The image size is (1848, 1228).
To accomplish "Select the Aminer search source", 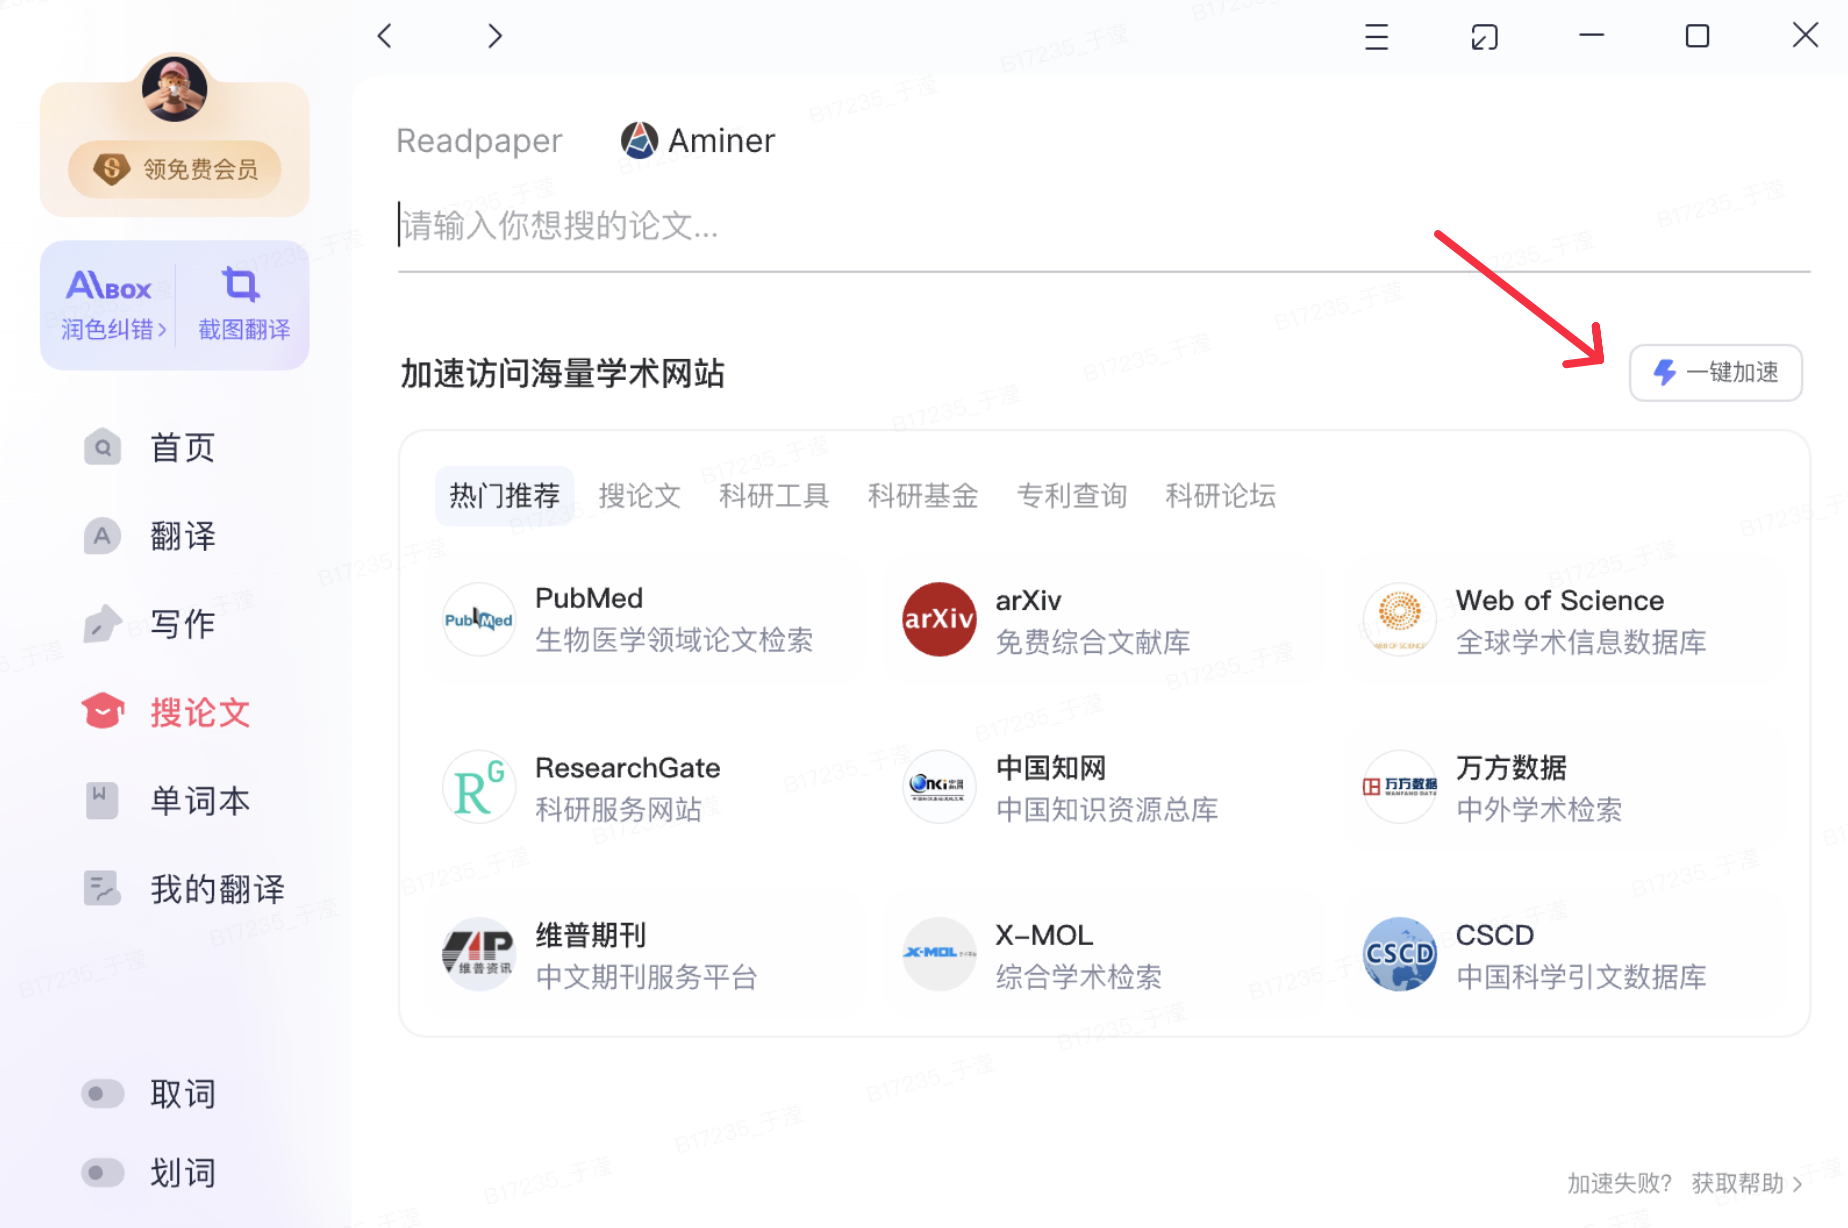I will pos(698,141).
